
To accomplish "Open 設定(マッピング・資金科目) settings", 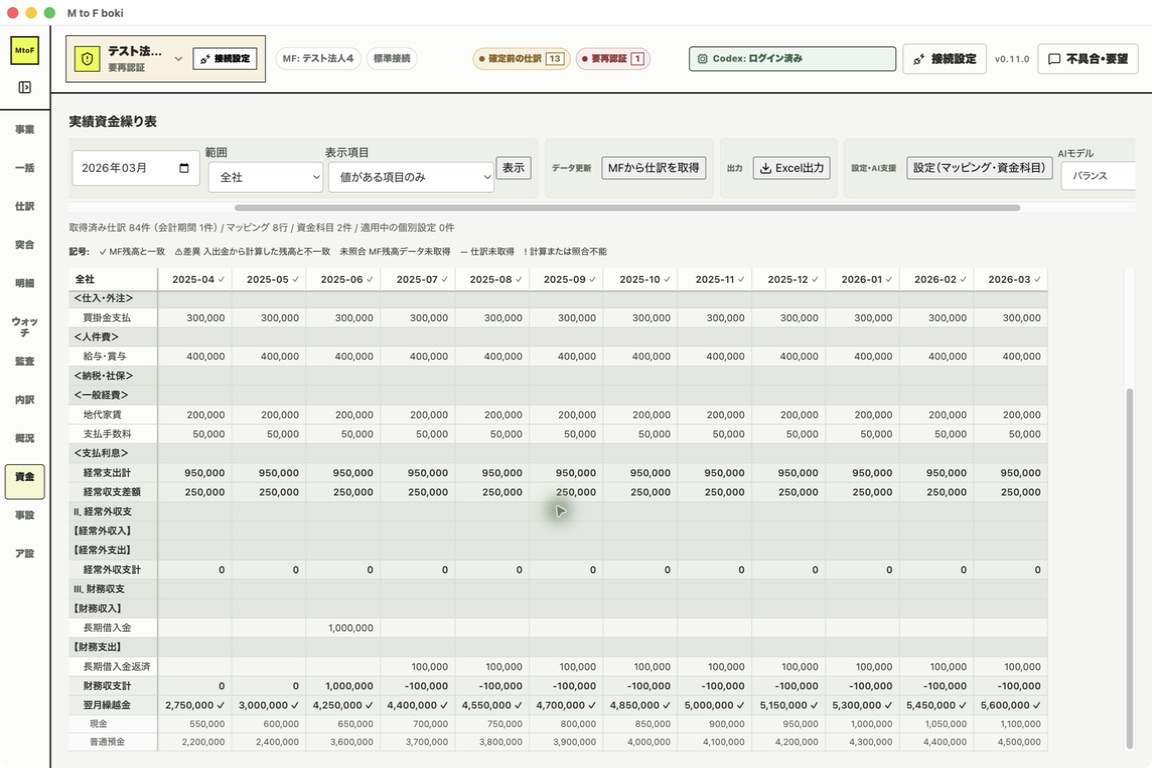I will click(979, 168).
